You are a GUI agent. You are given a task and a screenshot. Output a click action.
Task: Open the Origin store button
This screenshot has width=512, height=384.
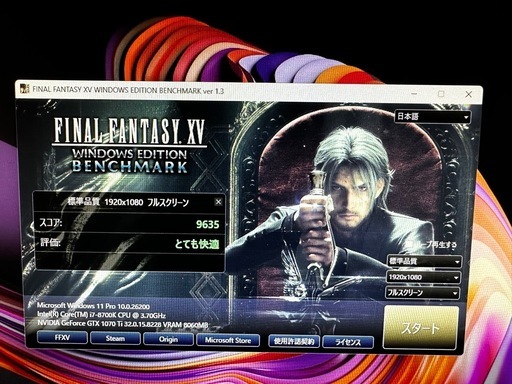168,339
